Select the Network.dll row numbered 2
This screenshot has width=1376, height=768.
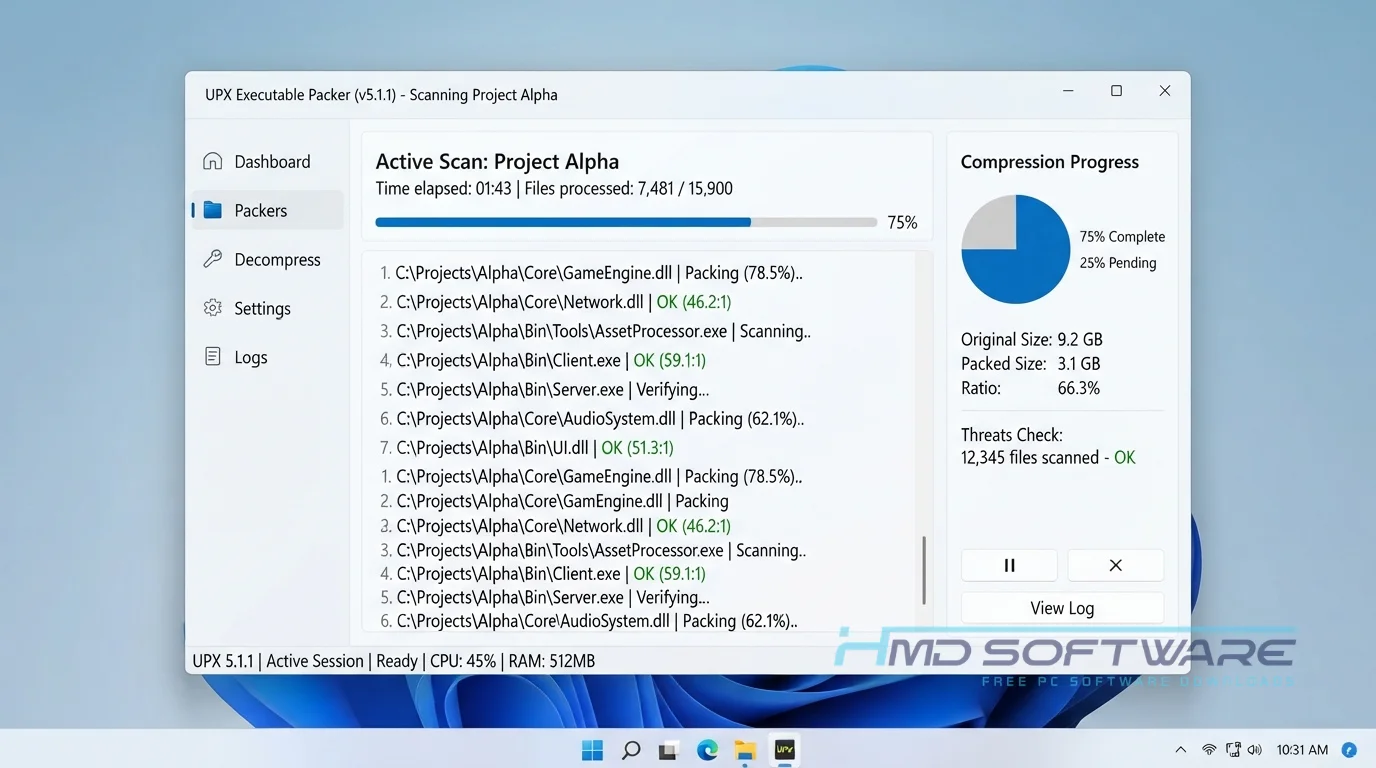coord(556,301)
